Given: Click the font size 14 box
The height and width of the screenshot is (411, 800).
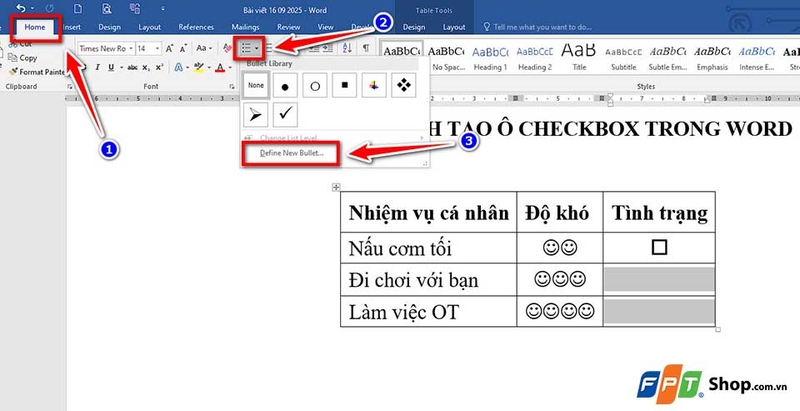Looking at the screenshot, I should (144, 48).
